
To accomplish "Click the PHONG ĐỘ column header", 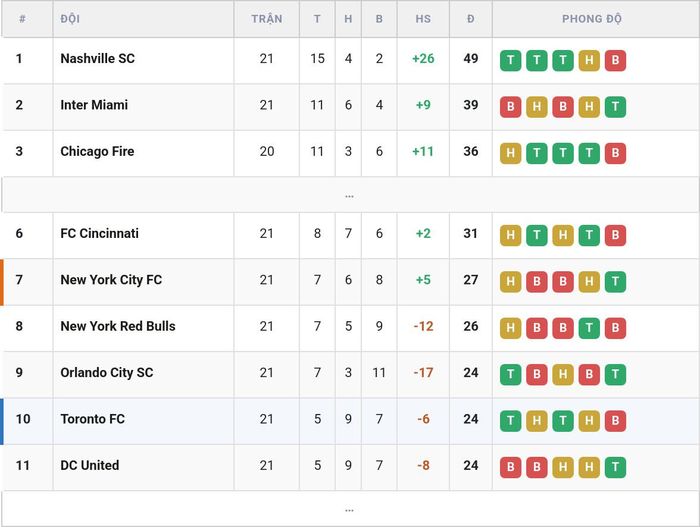I will (592, 19).
